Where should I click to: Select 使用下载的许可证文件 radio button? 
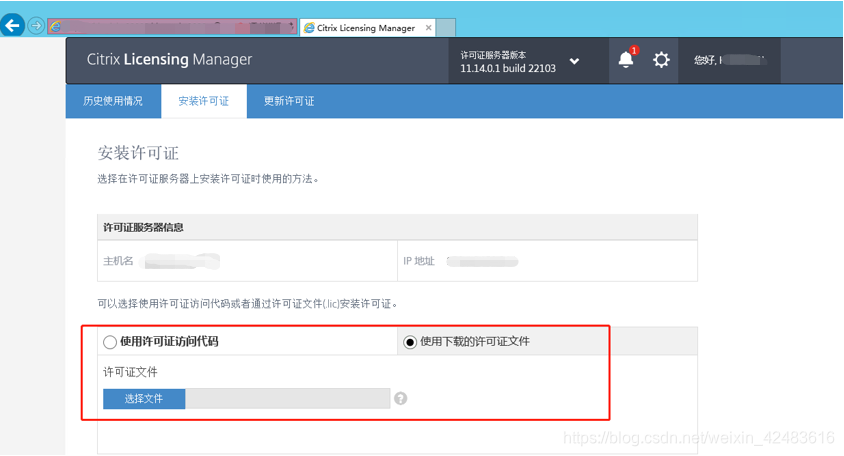click(x=410, y=342)
